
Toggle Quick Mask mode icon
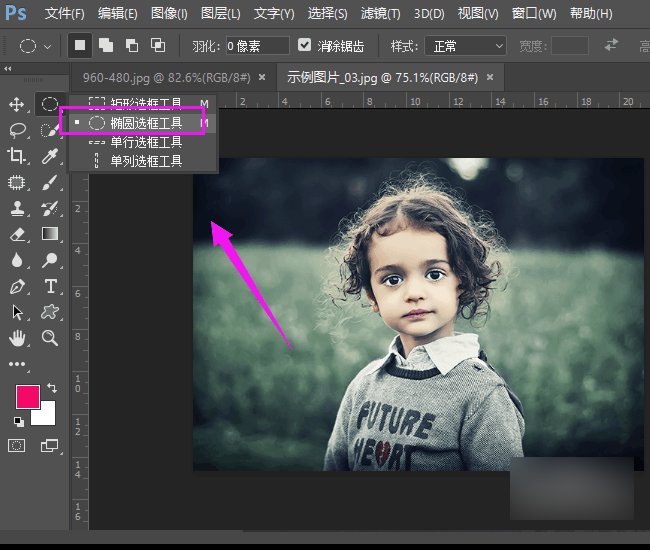(17, 445)
